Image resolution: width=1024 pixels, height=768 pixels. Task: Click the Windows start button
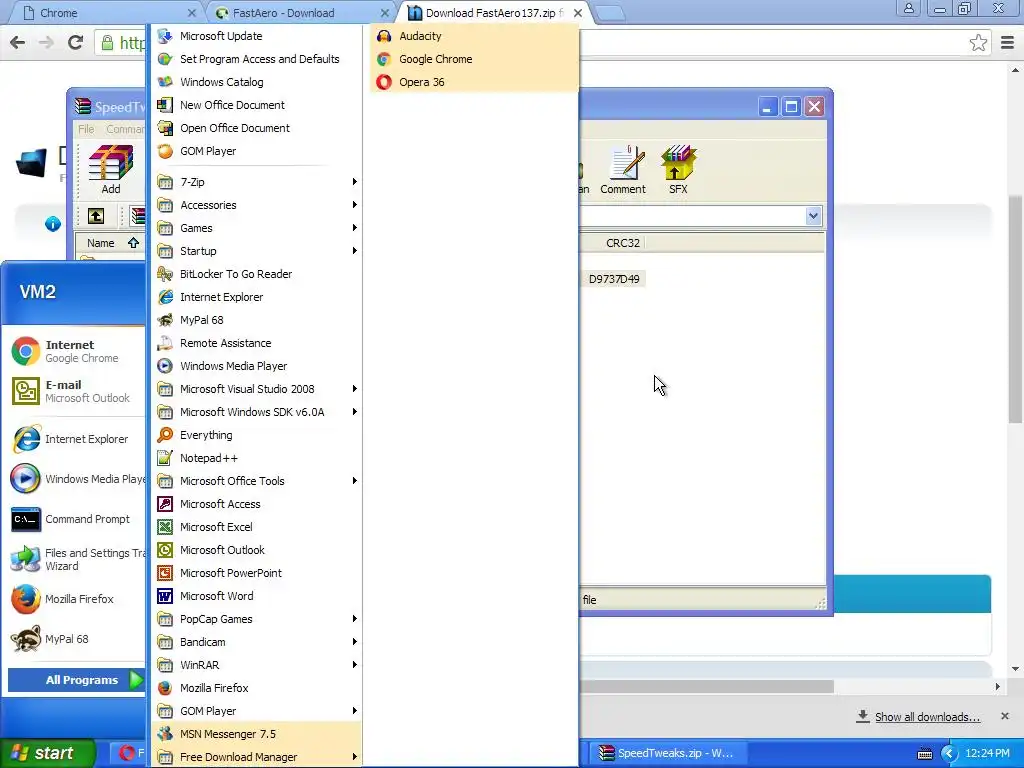pos(47,753)
